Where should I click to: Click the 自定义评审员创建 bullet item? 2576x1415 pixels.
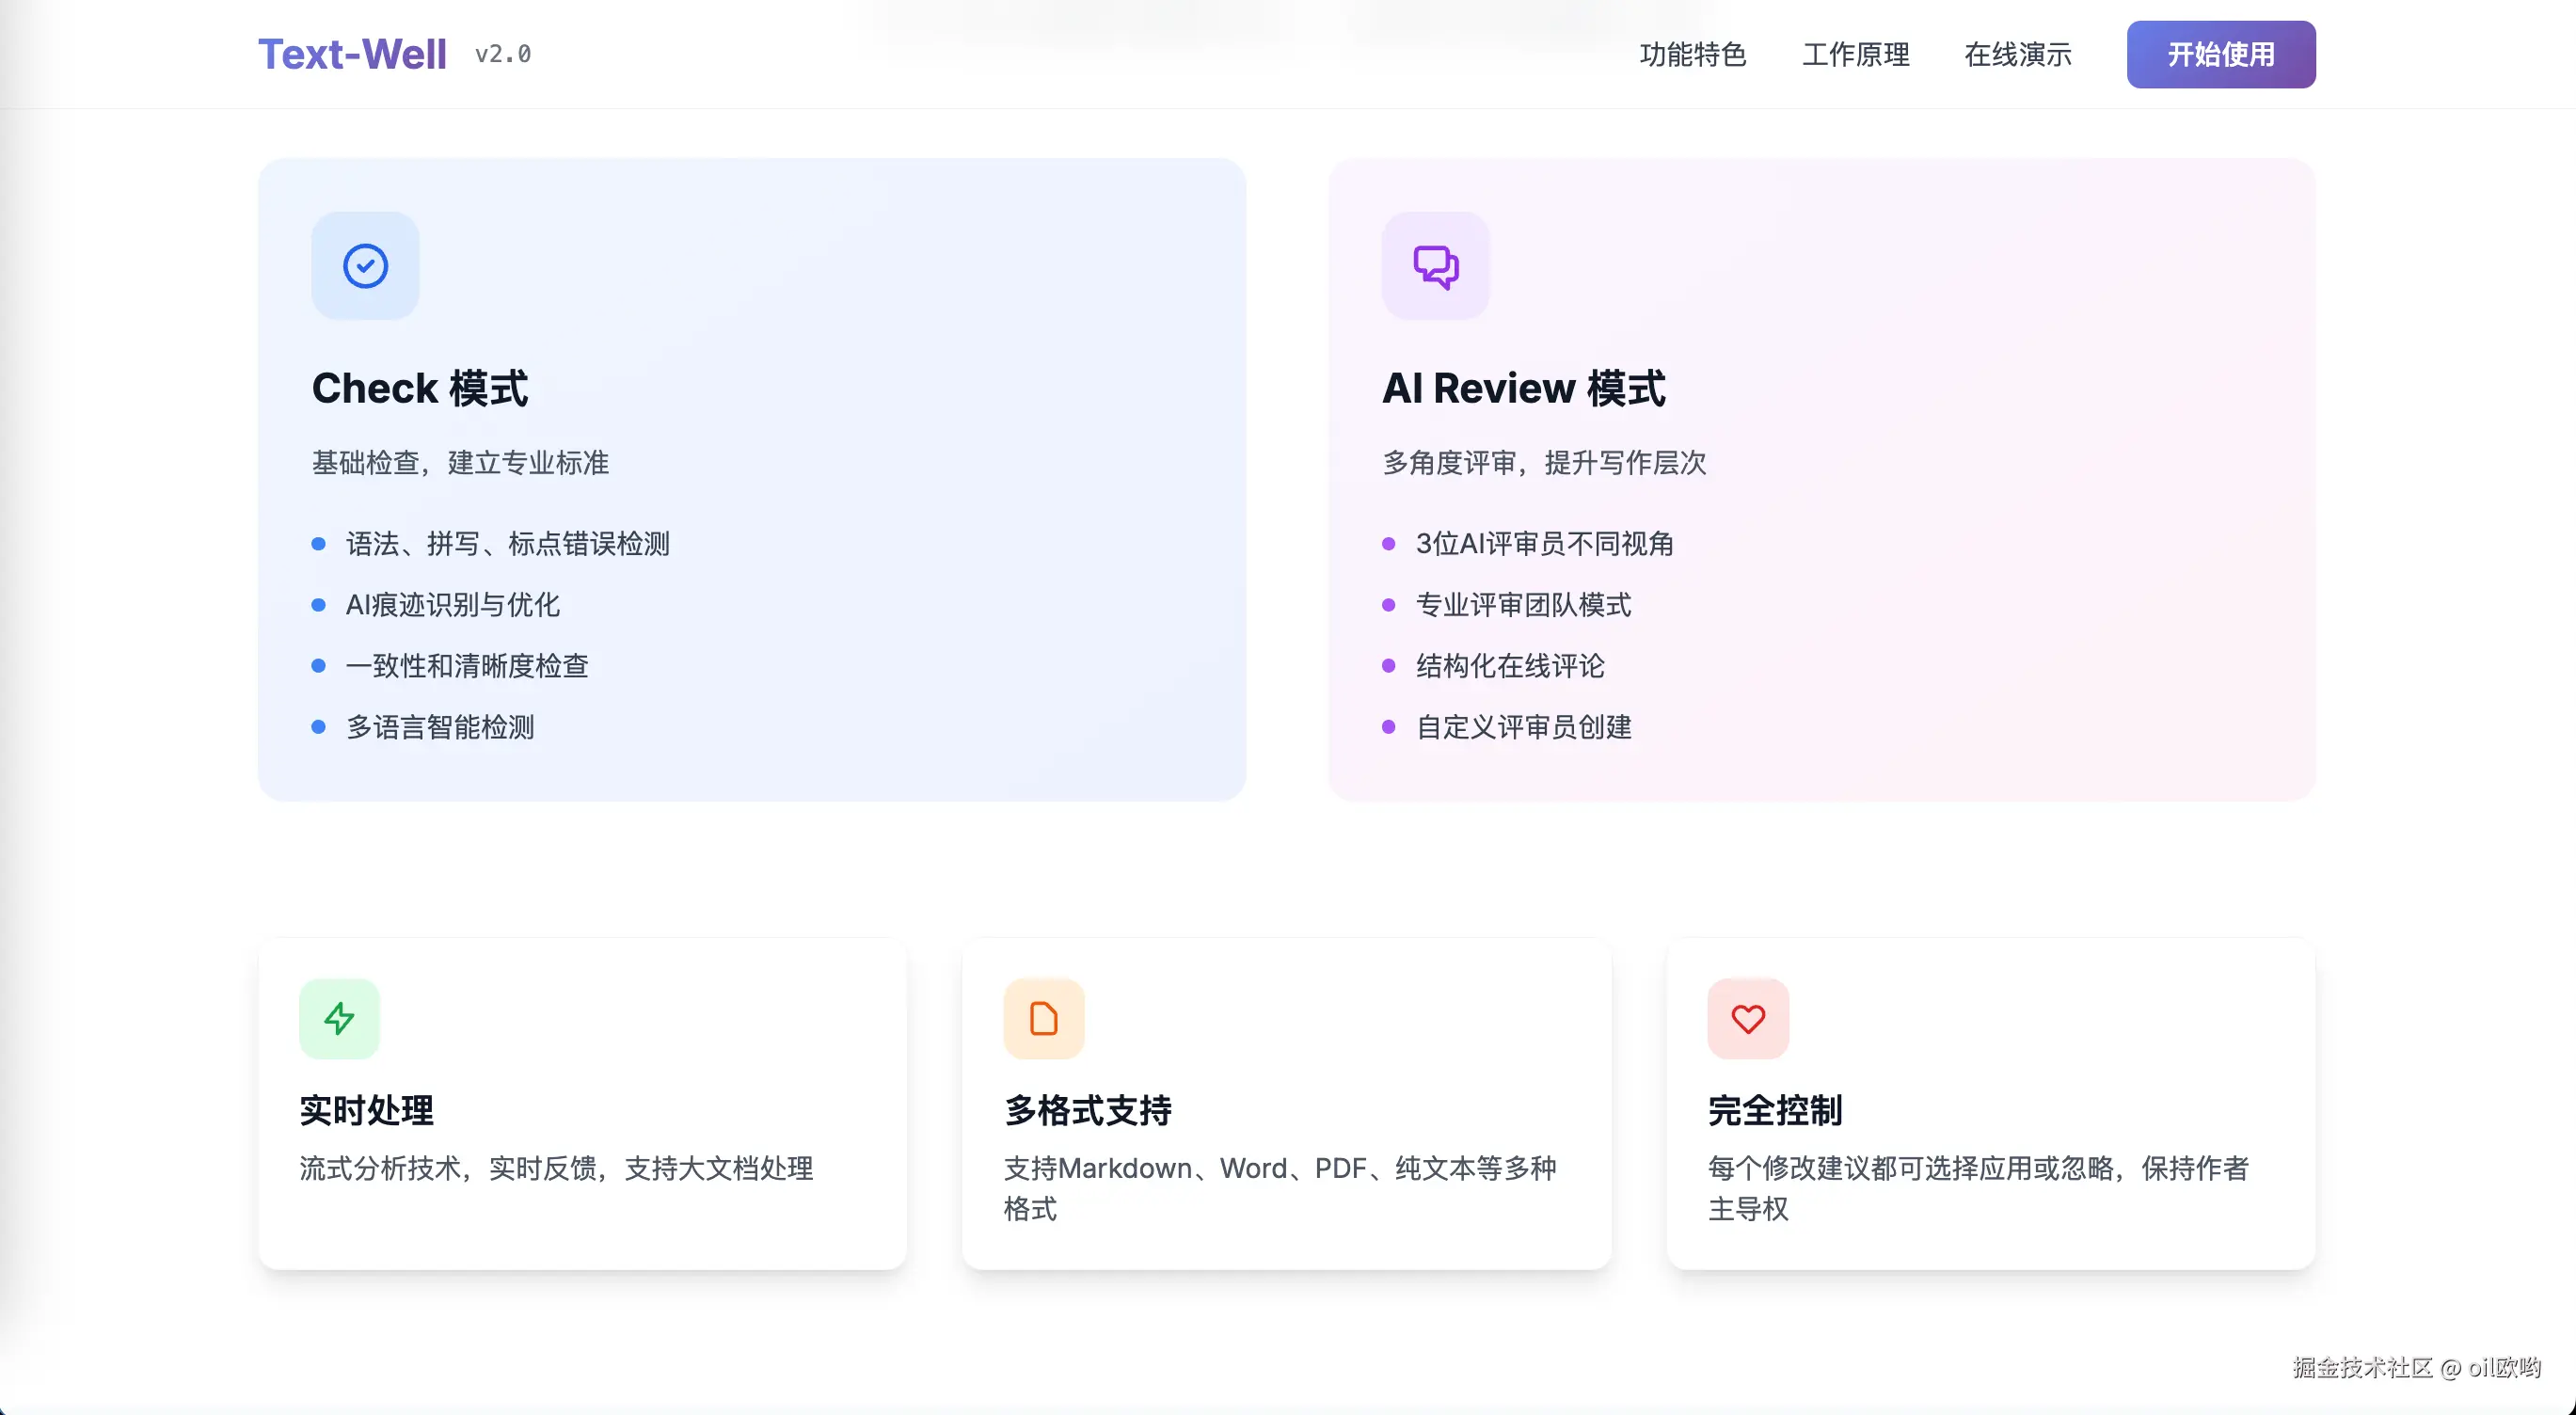point(1523,727)
